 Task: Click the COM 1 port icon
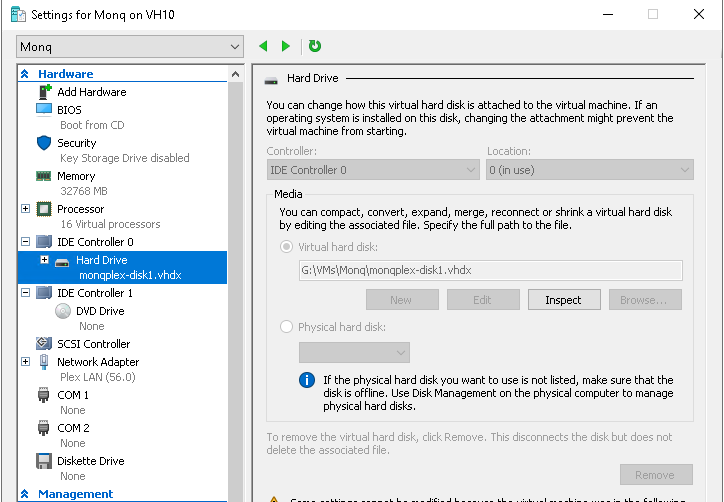pyautogui.click(x=43, y=395)
